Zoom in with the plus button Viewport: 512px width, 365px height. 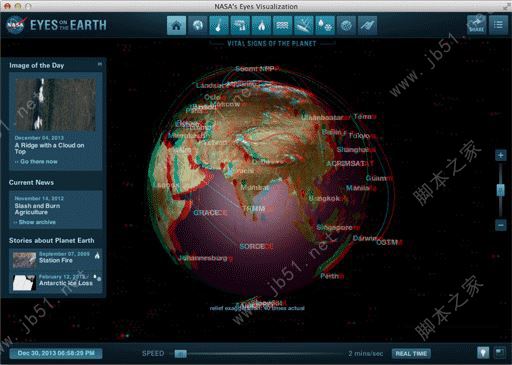coord(500,155)
